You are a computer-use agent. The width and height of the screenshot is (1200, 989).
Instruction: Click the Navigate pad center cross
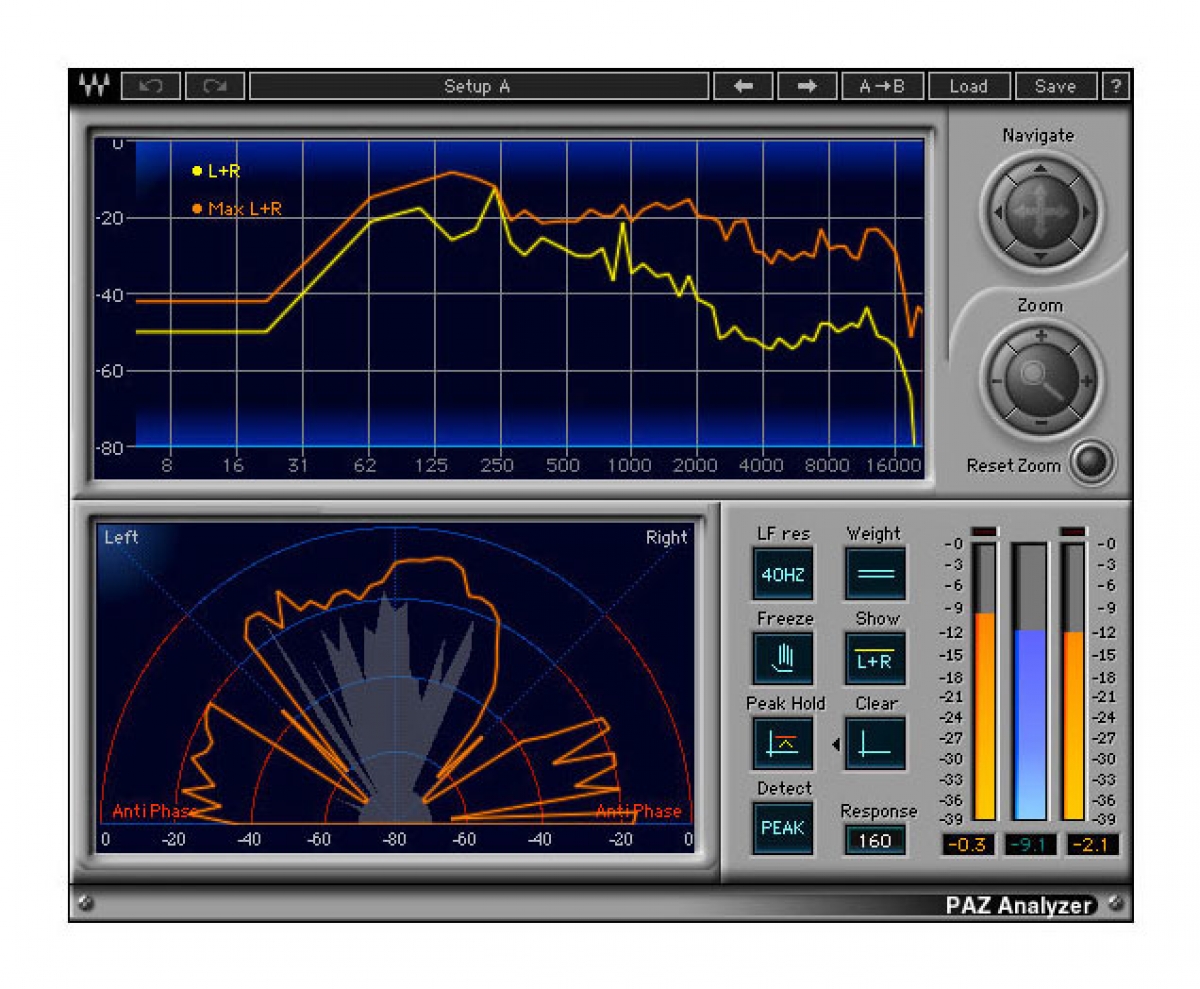pyautogui.click(x=1040, y=212)
